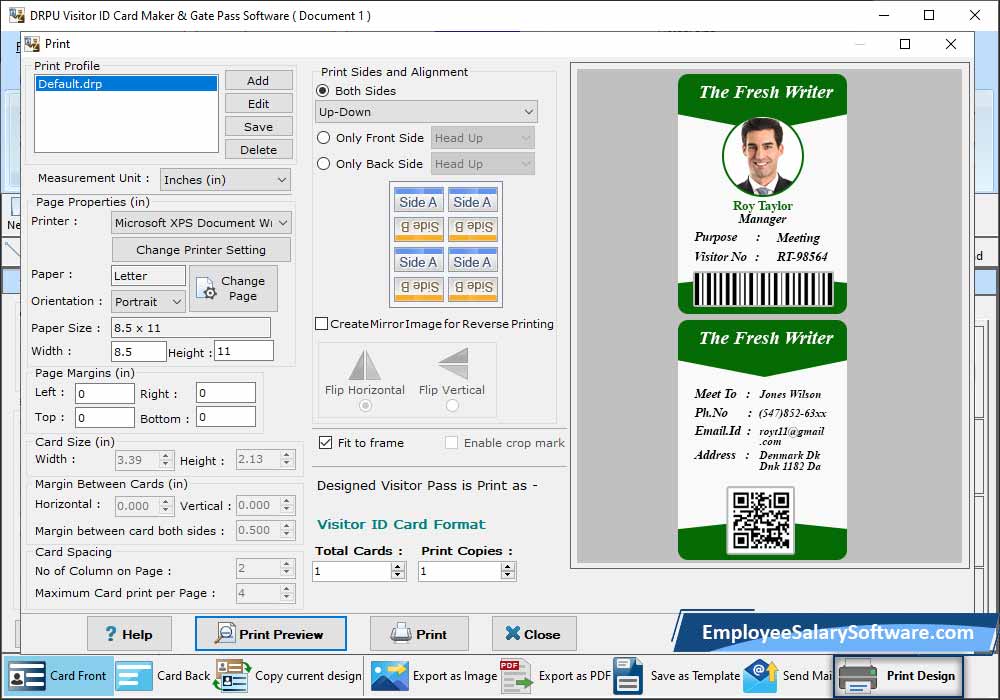This screenshot has height=700, width=1000.
Task: Select Only Front Side radio option
Action: pos(323,138)
